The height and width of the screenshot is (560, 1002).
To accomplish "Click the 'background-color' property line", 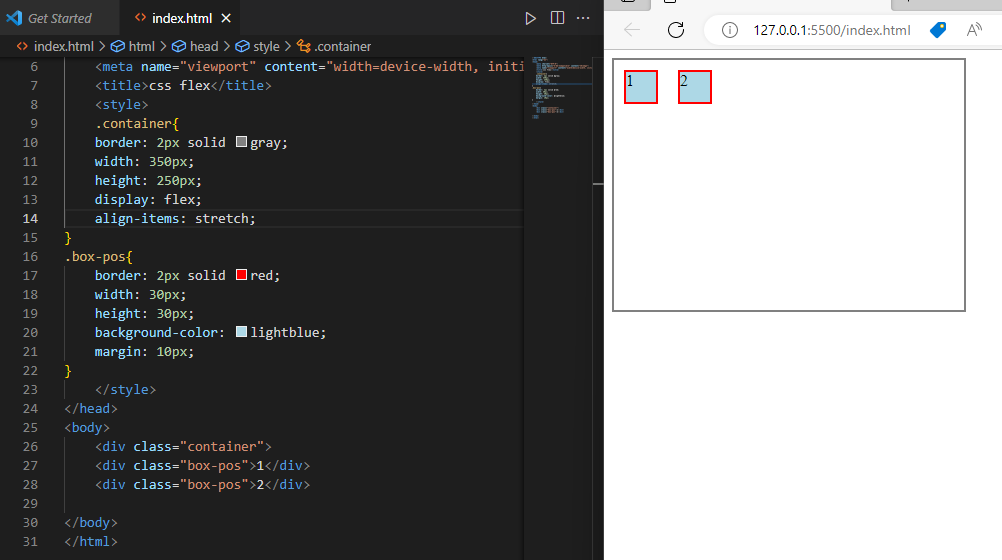I will click(x=210, y=332).
